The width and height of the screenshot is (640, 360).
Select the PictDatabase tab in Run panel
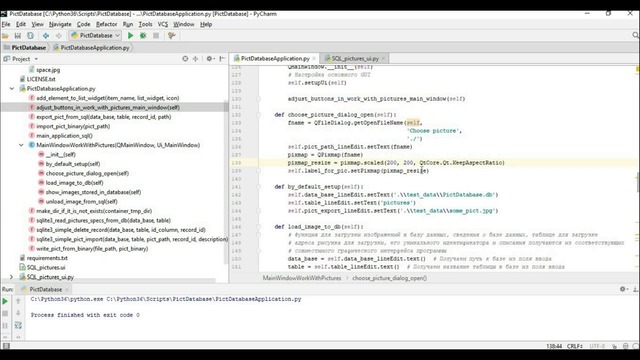[x=45, y=289]
